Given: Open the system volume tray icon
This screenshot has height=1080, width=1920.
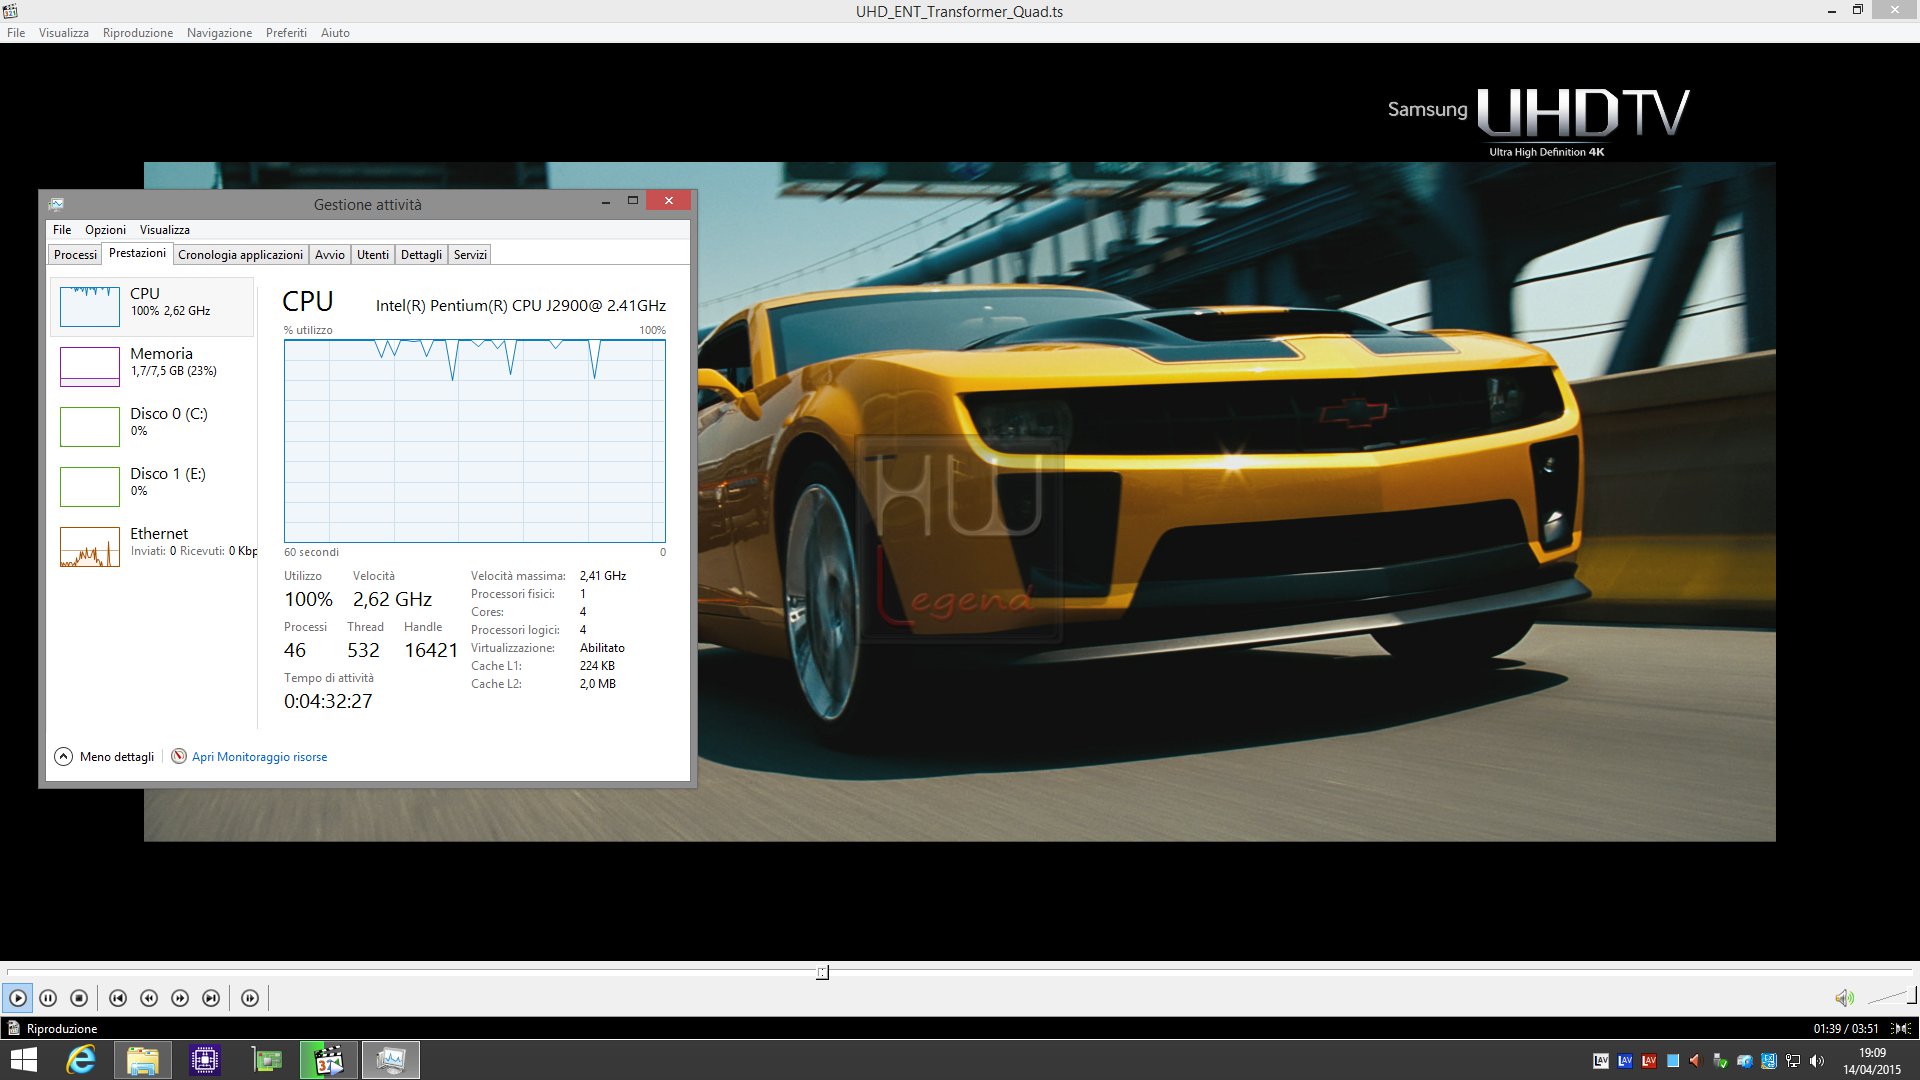Looking at the screenshot, I should [1817, 1061].
